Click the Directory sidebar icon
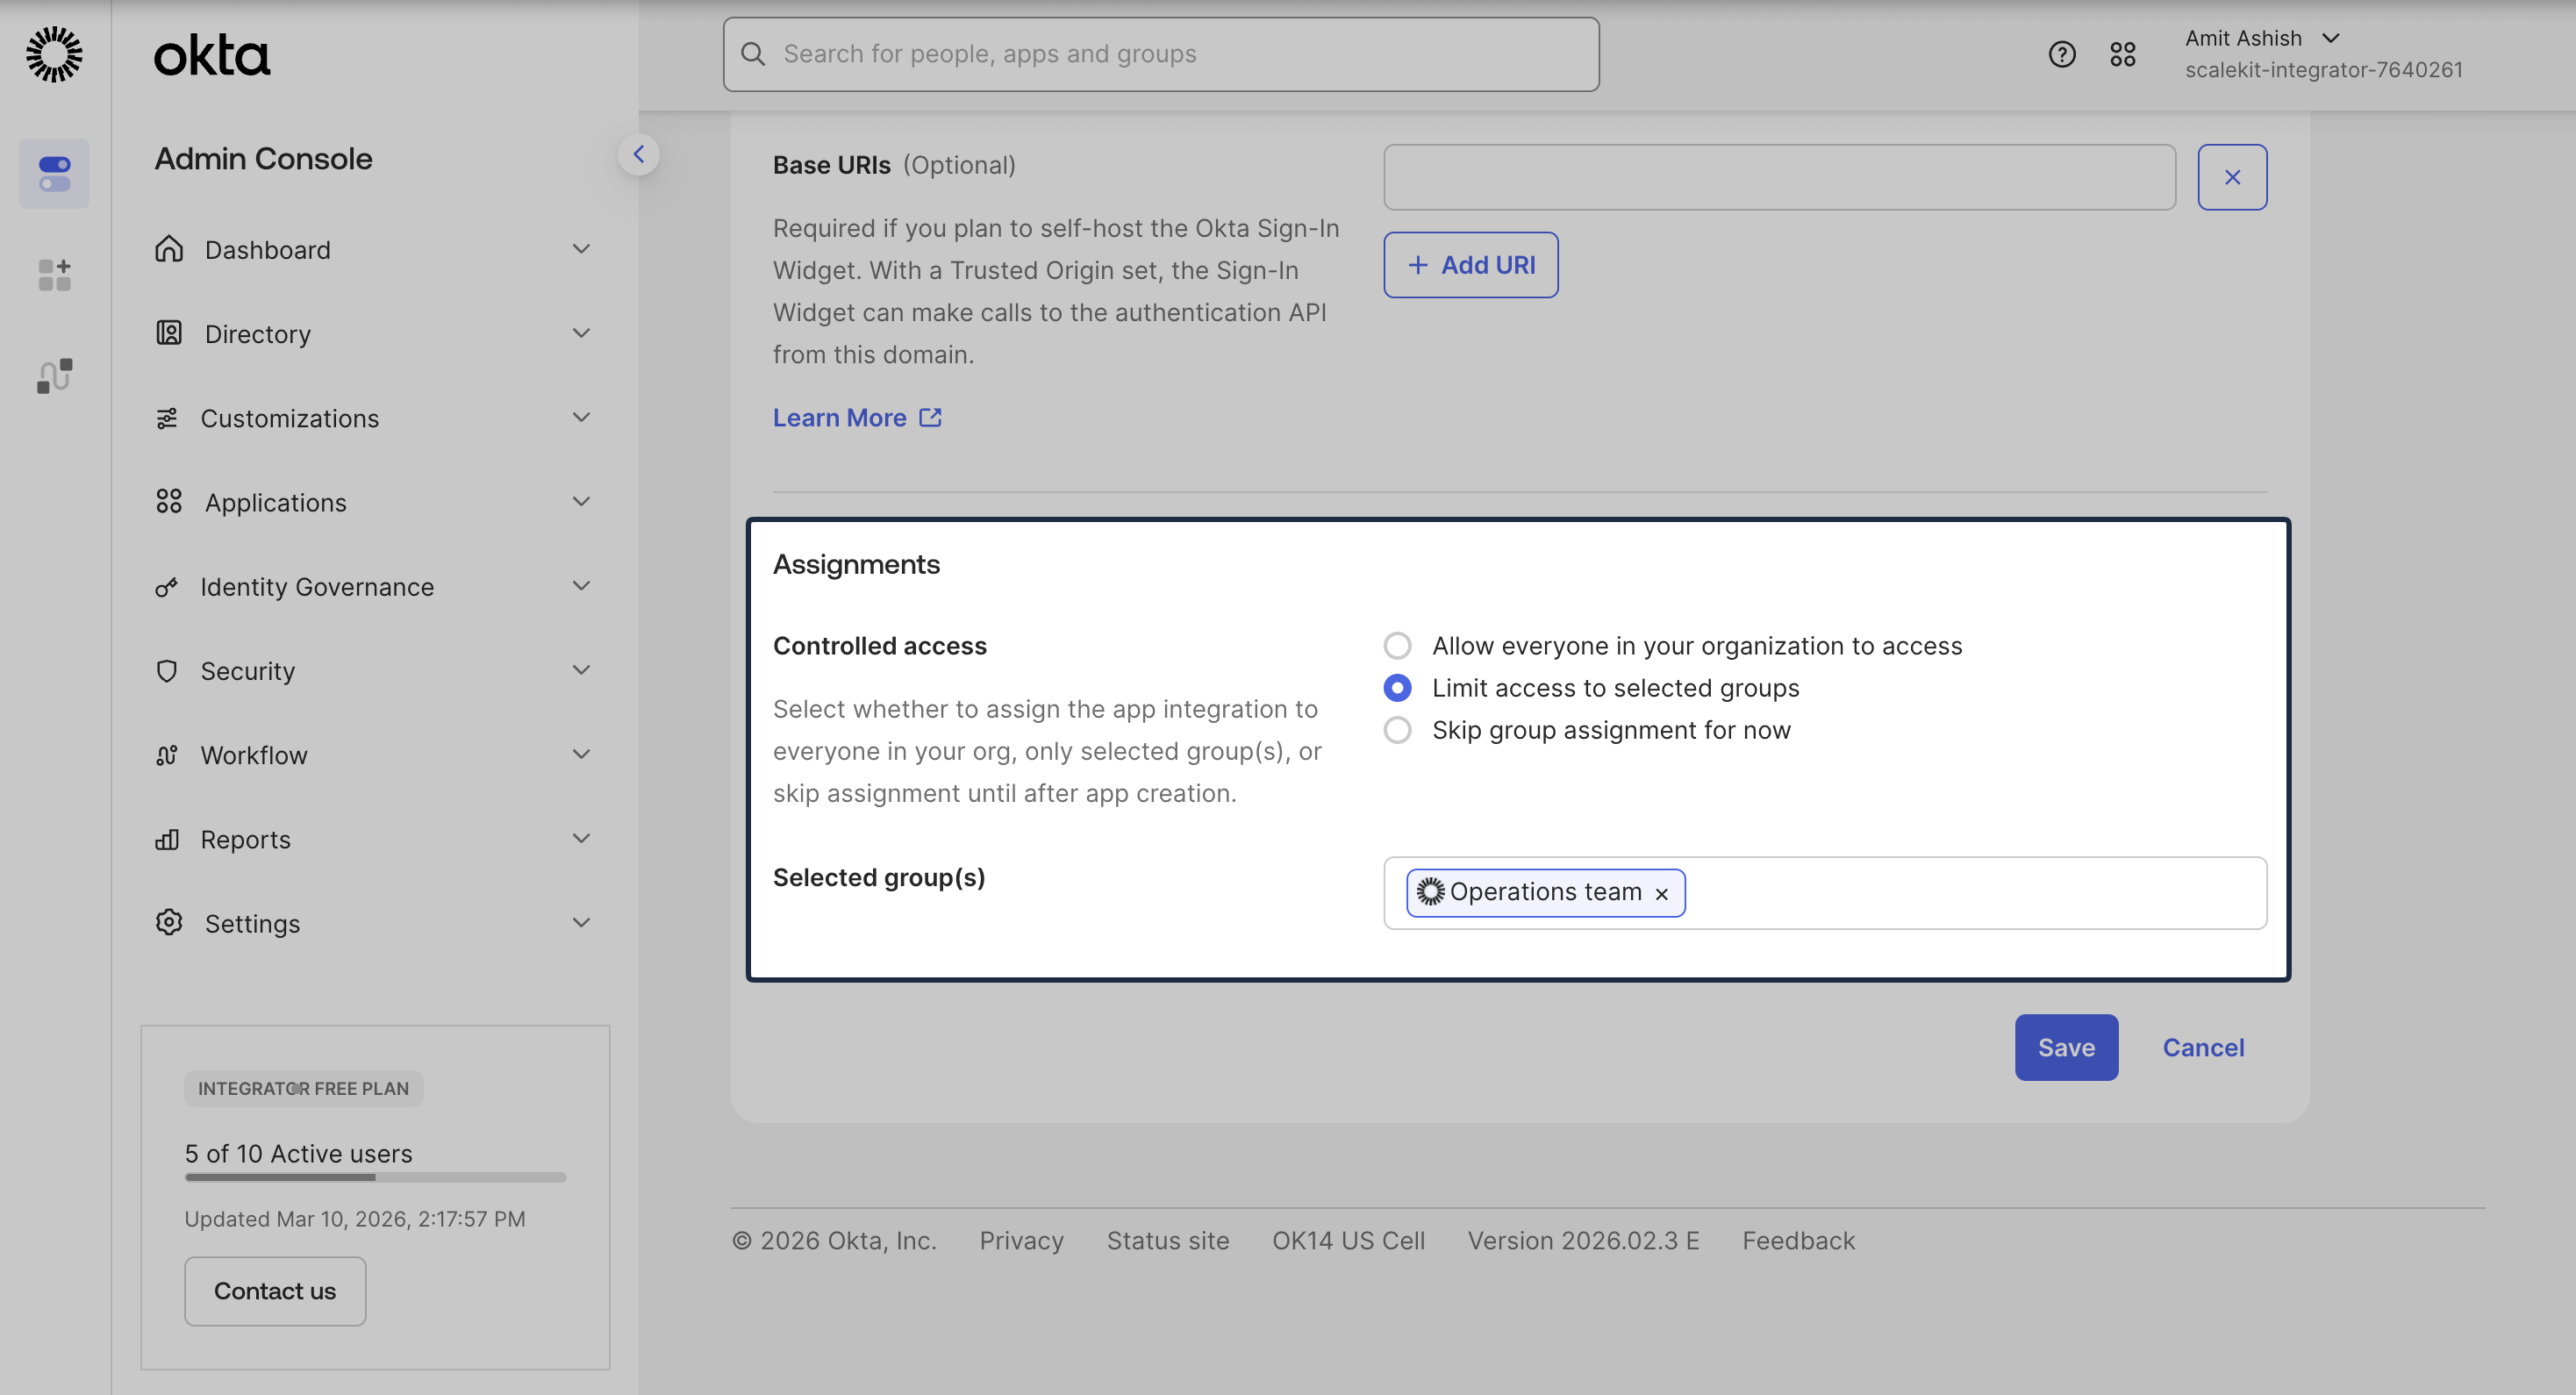The width and height of the screenshot is (2576, 1395). click(168, 333)
